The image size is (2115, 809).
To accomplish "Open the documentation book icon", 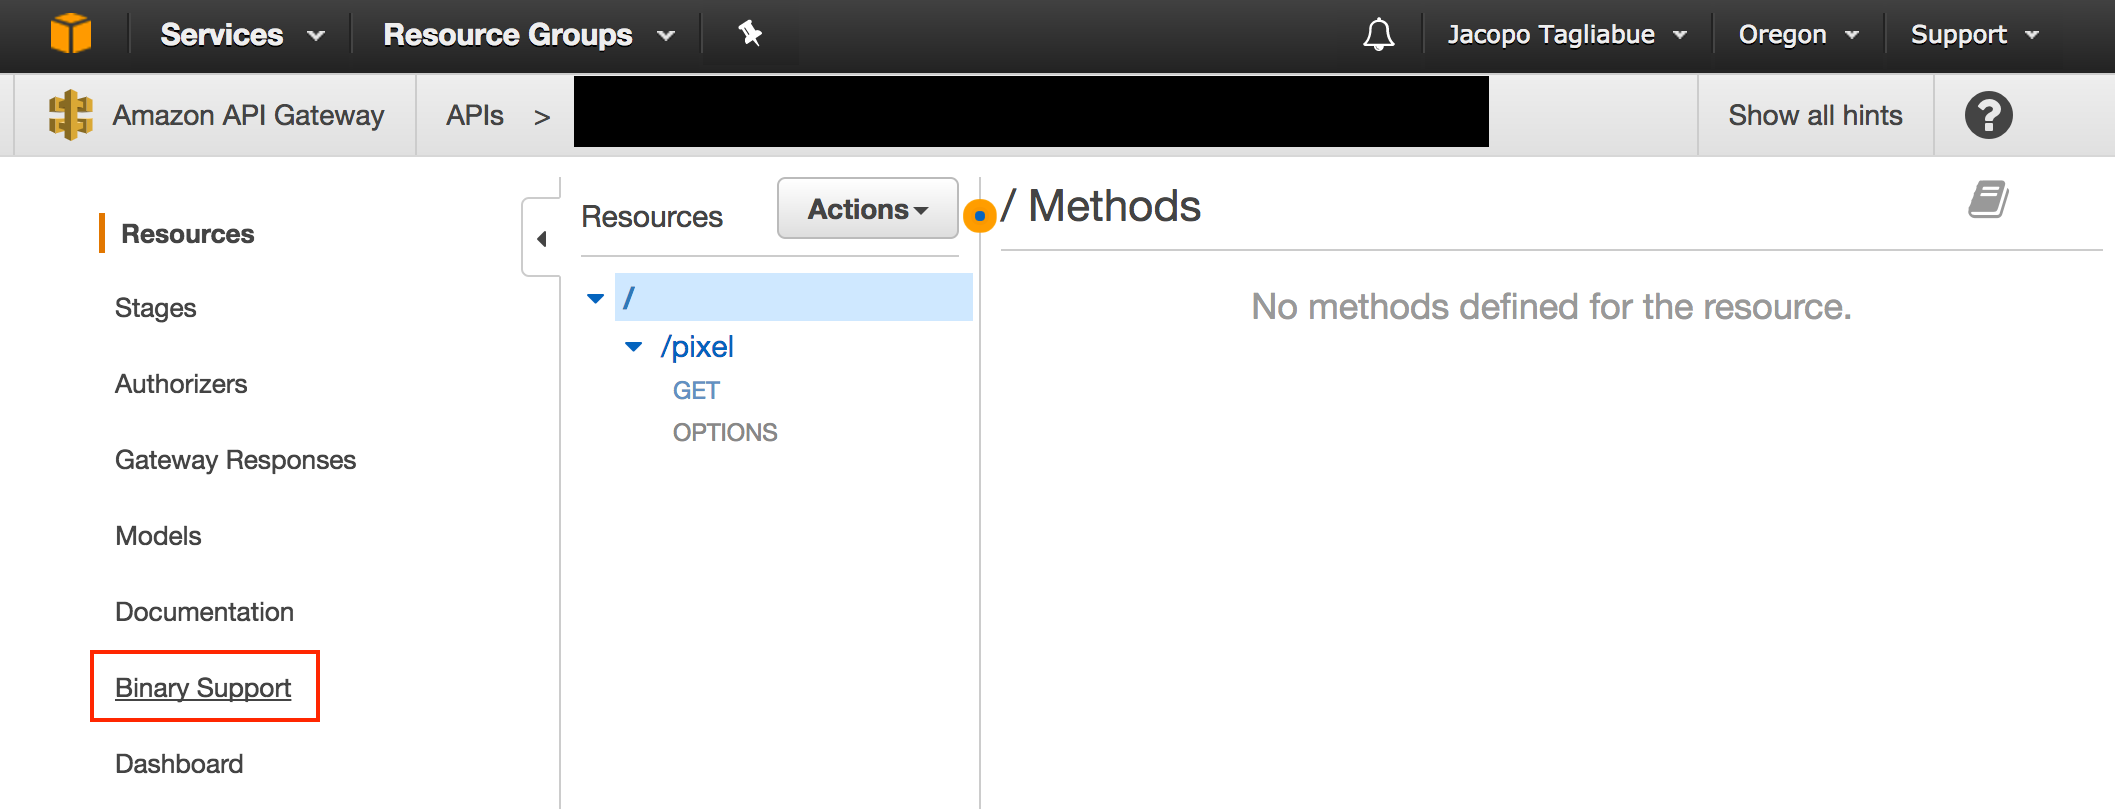I will 1988,199.
